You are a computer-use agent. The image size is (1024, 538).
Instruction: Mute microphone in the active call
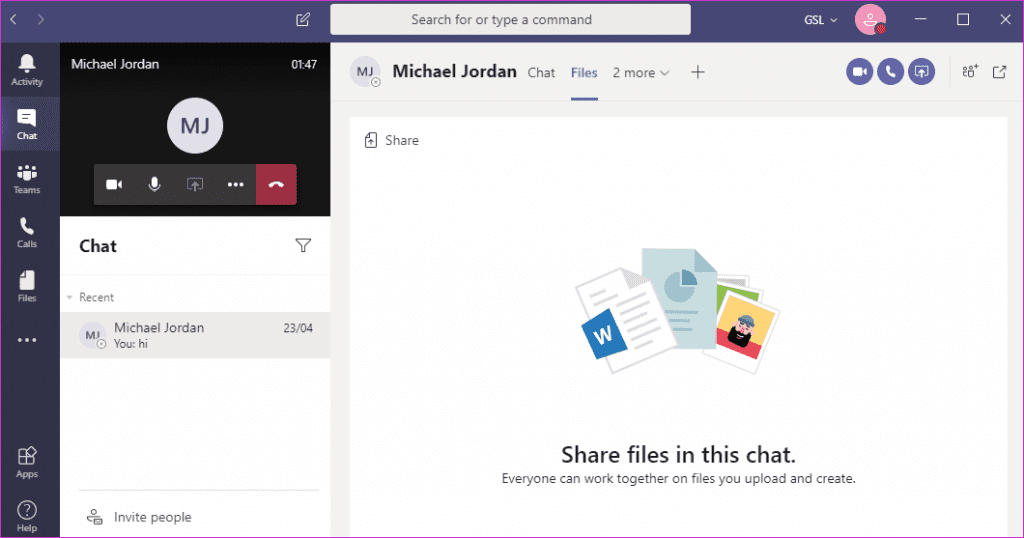154,185
